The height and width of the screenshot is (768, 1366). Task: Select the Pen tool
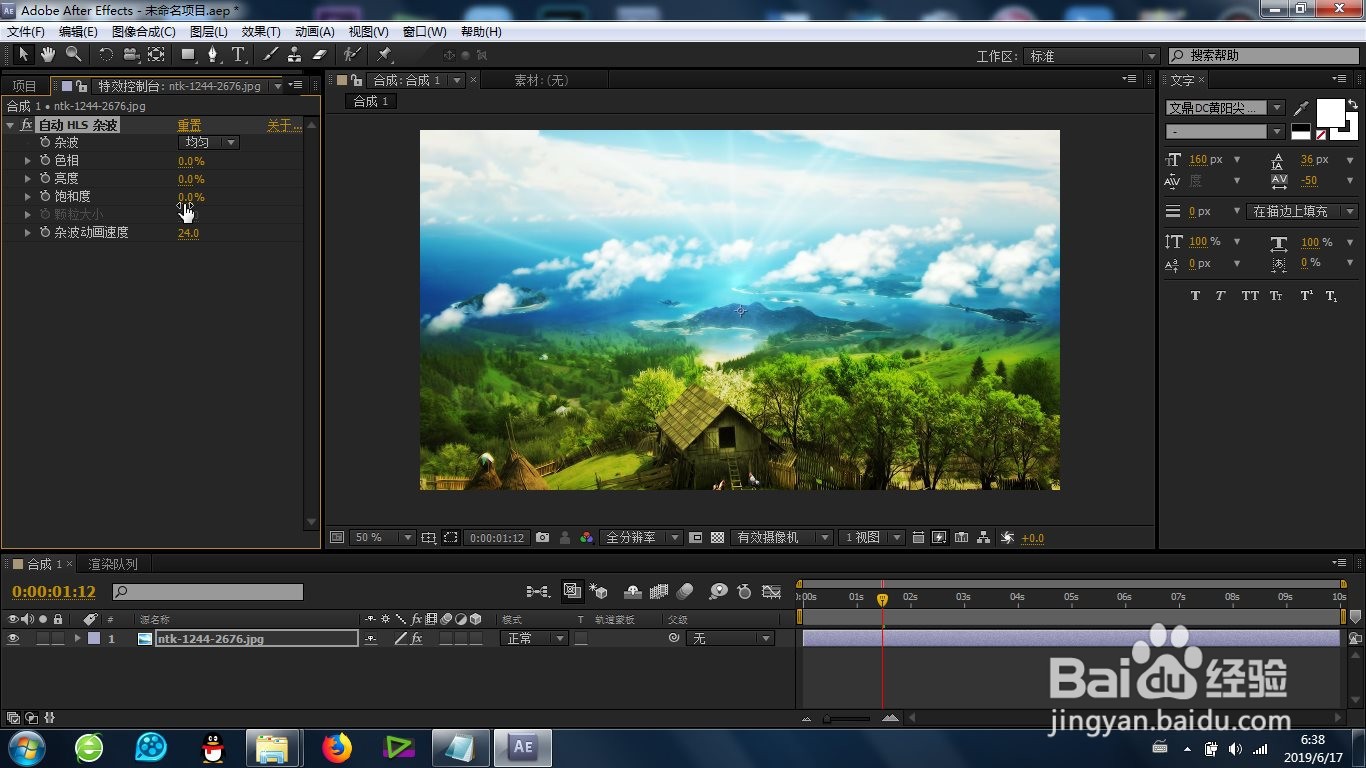tap(213, 55)
